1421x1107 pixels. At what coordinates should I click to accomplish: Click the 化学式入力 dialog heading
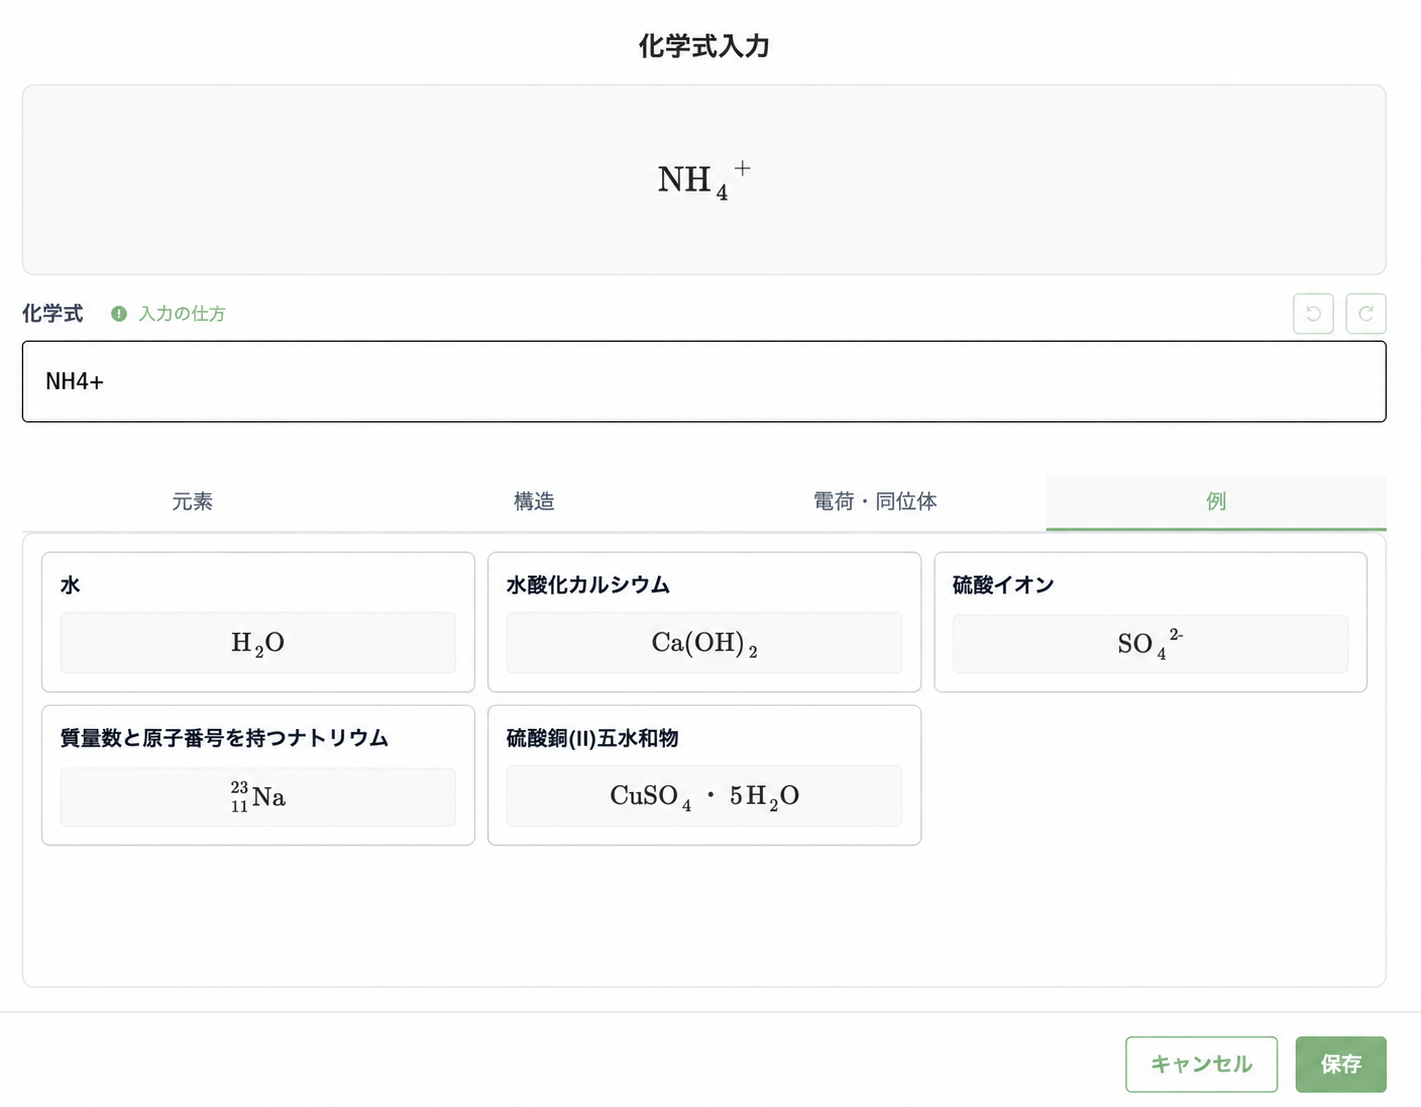pyautogui.click(x=704, y=46)
